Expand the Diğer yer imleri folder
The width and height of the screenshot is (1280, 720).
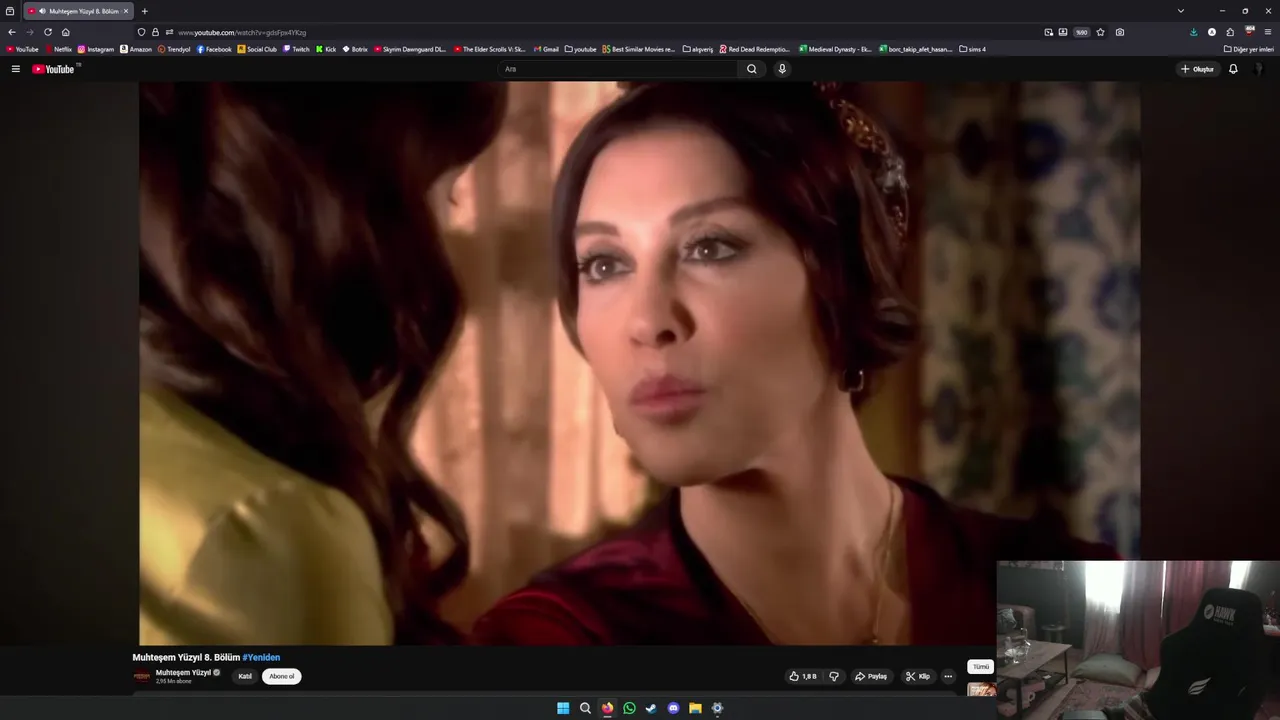click(x=1249, y=49)
